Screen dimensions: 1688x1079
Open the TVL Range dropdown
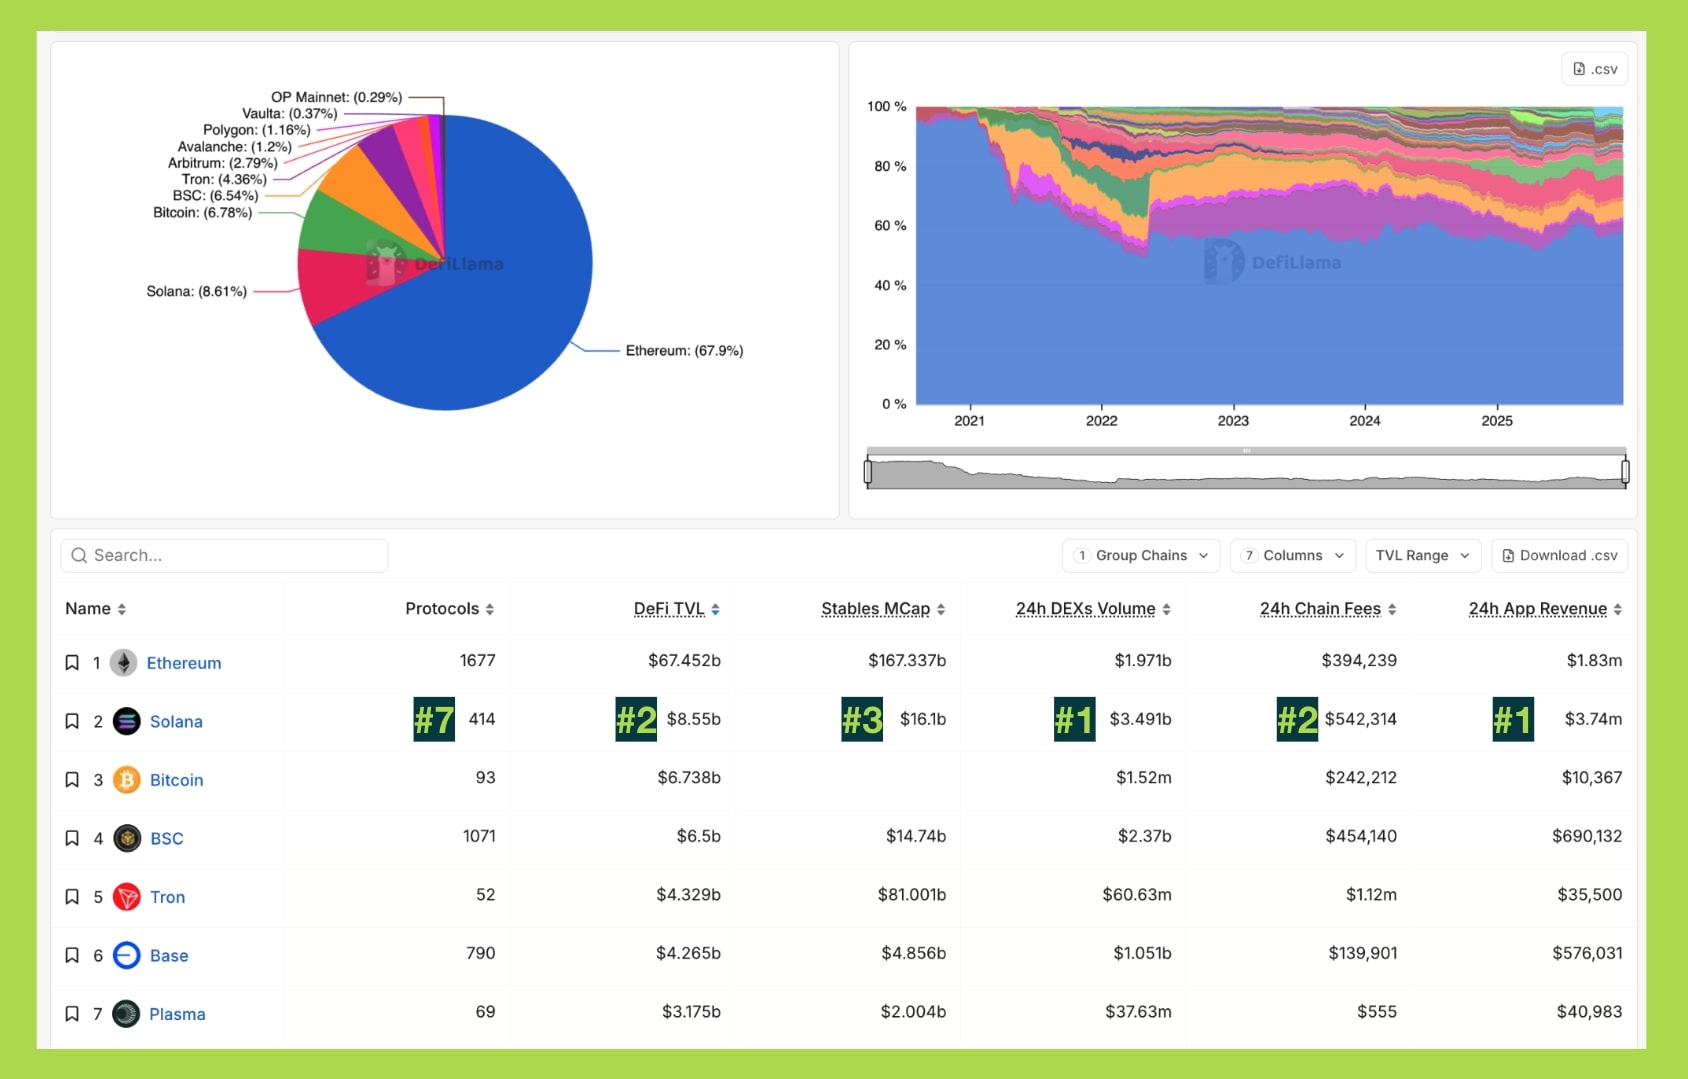(x=1421, y=556)
